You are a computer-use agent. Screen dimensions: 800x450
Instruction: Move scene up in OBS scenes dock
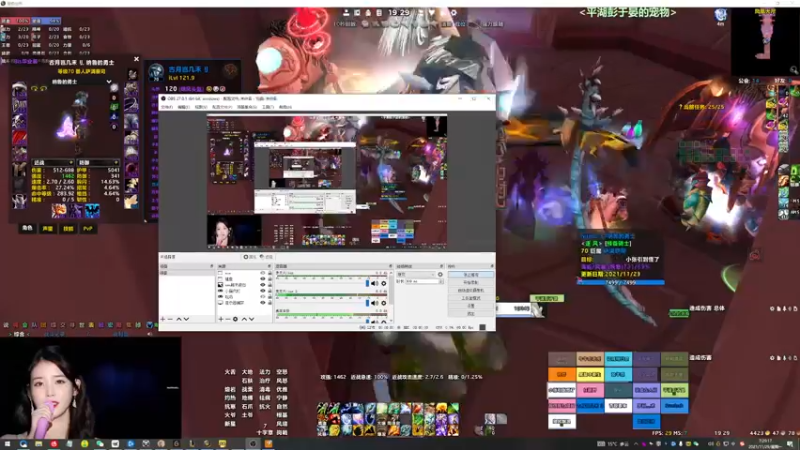point(179,319)
